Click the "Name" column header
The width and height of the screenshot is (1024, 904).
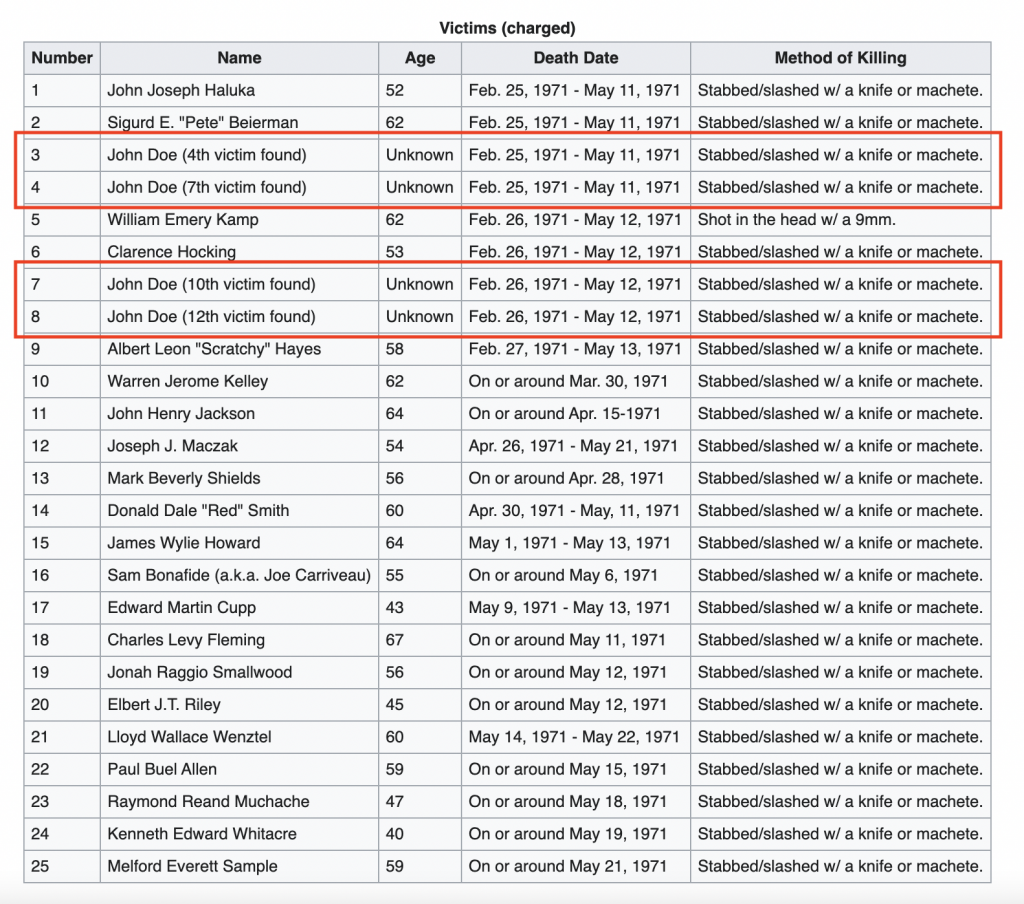click(x=239, y=58)
